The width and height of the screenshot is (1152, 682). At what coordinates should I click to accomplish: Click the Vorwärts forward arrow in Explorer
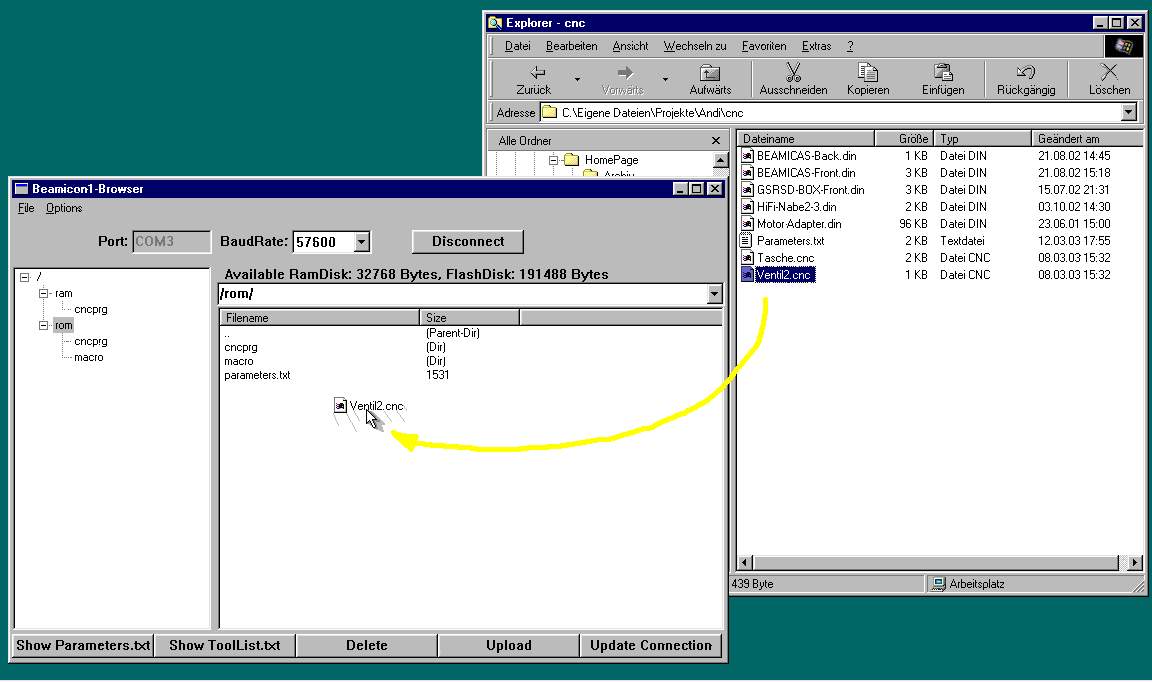(x=624, y=73)
